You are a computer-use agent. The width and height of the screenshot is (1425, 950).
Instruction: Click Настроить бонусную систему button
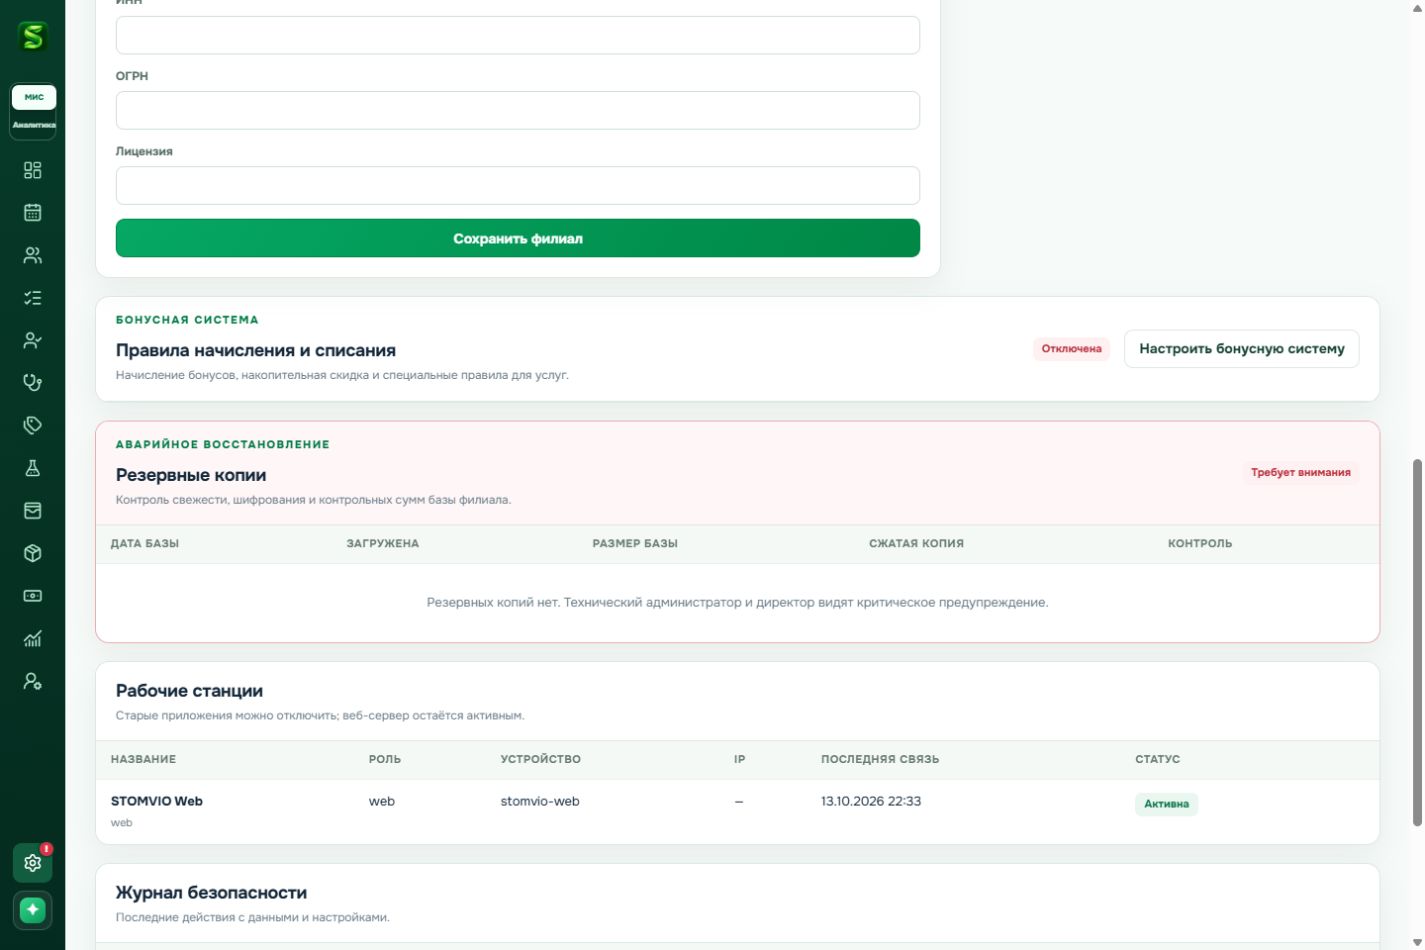[1242, 349]
